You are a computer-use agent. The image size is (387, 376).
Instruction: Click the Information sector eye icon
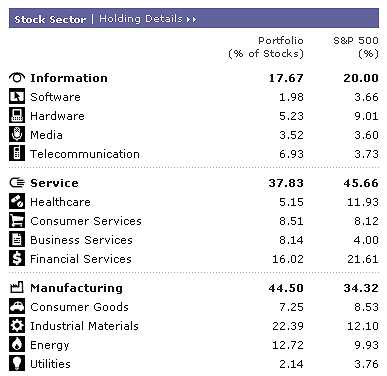[x=17, y=78]
